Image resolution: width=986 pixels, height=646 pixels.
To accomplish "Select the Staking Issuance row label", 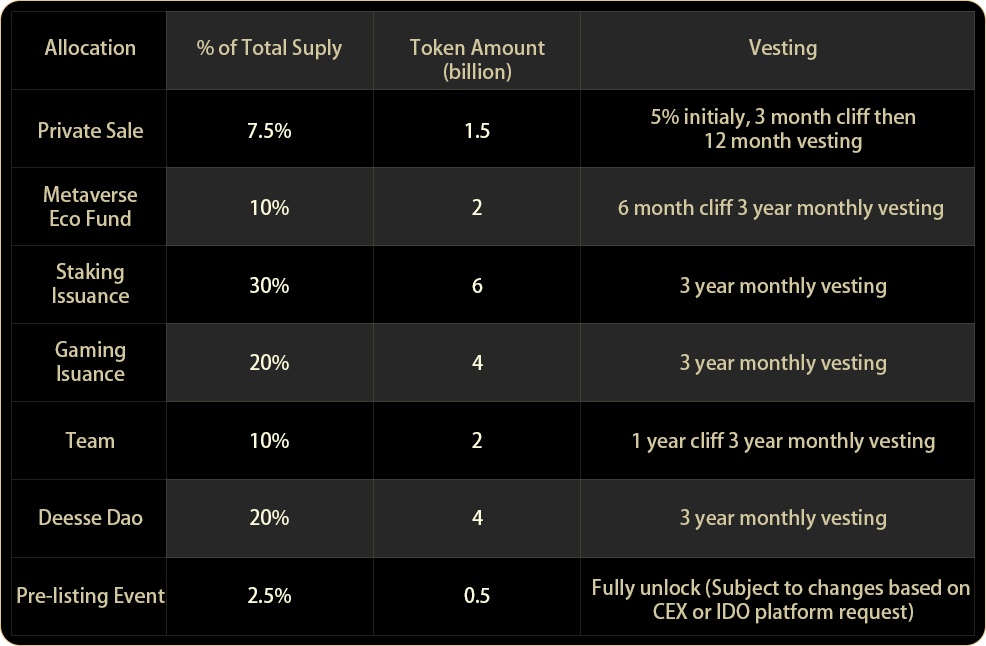I will pos(90,284).
